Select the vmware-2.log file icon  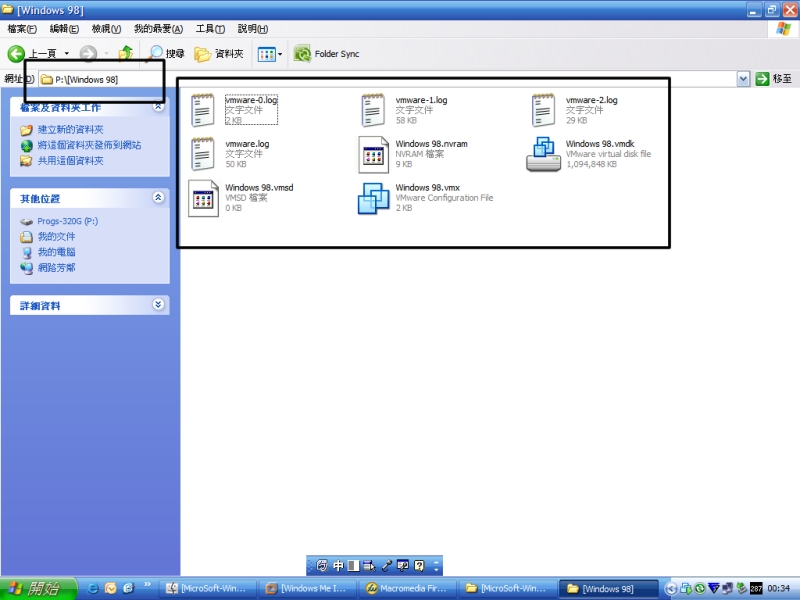[x=543, y=110]
